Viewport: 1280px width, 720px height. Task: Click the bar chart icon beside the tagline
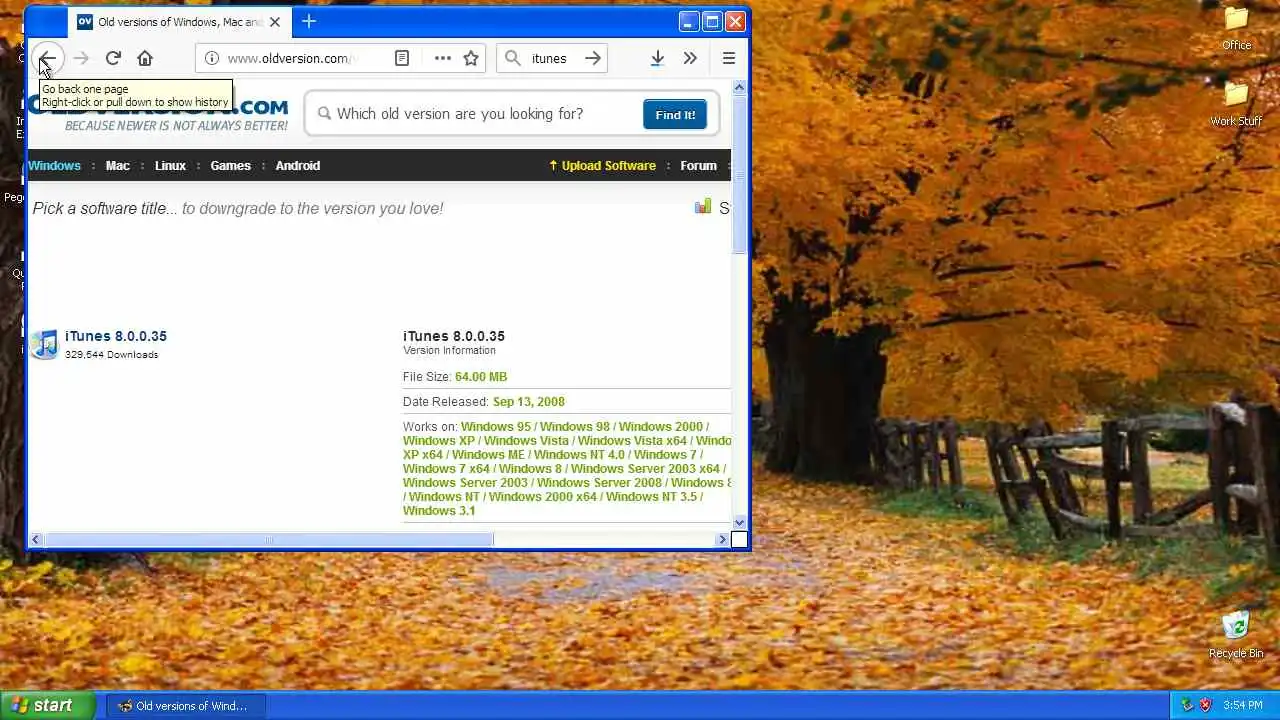[703, 207]
